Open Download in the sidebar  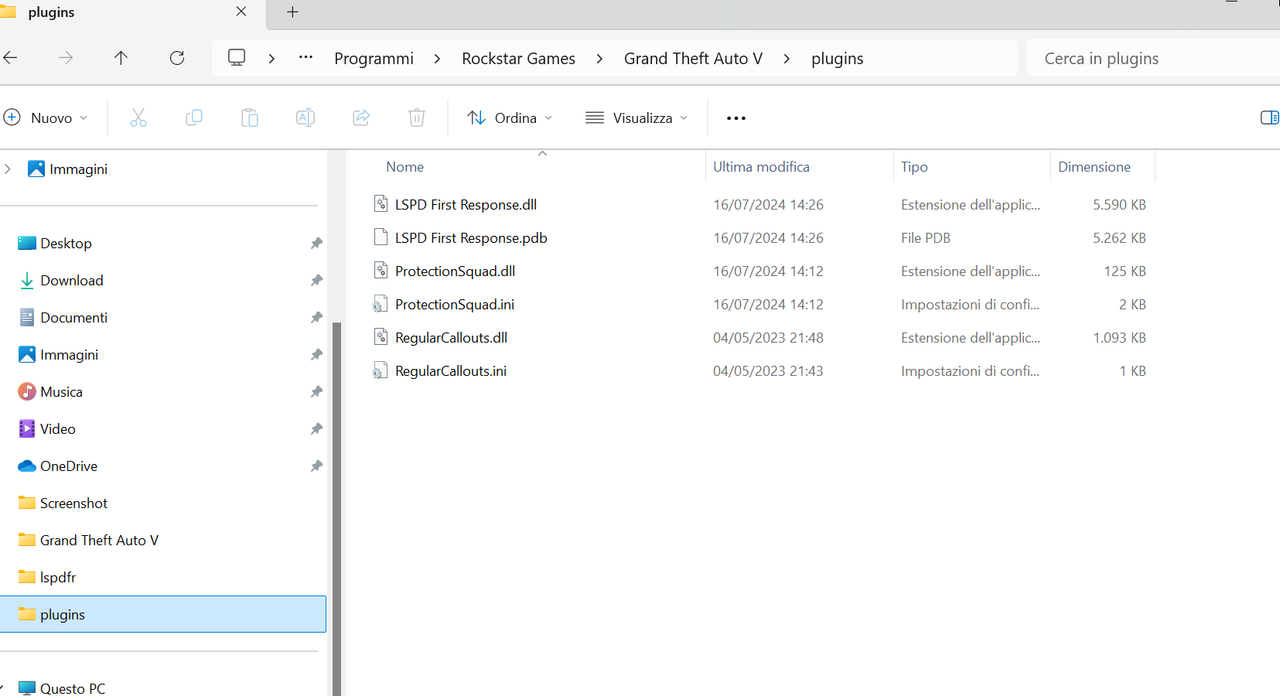coord(72,280)
